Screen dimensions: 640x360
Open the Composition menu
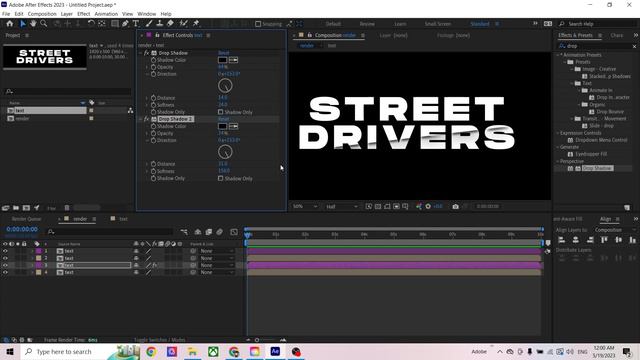pos(42,14)
